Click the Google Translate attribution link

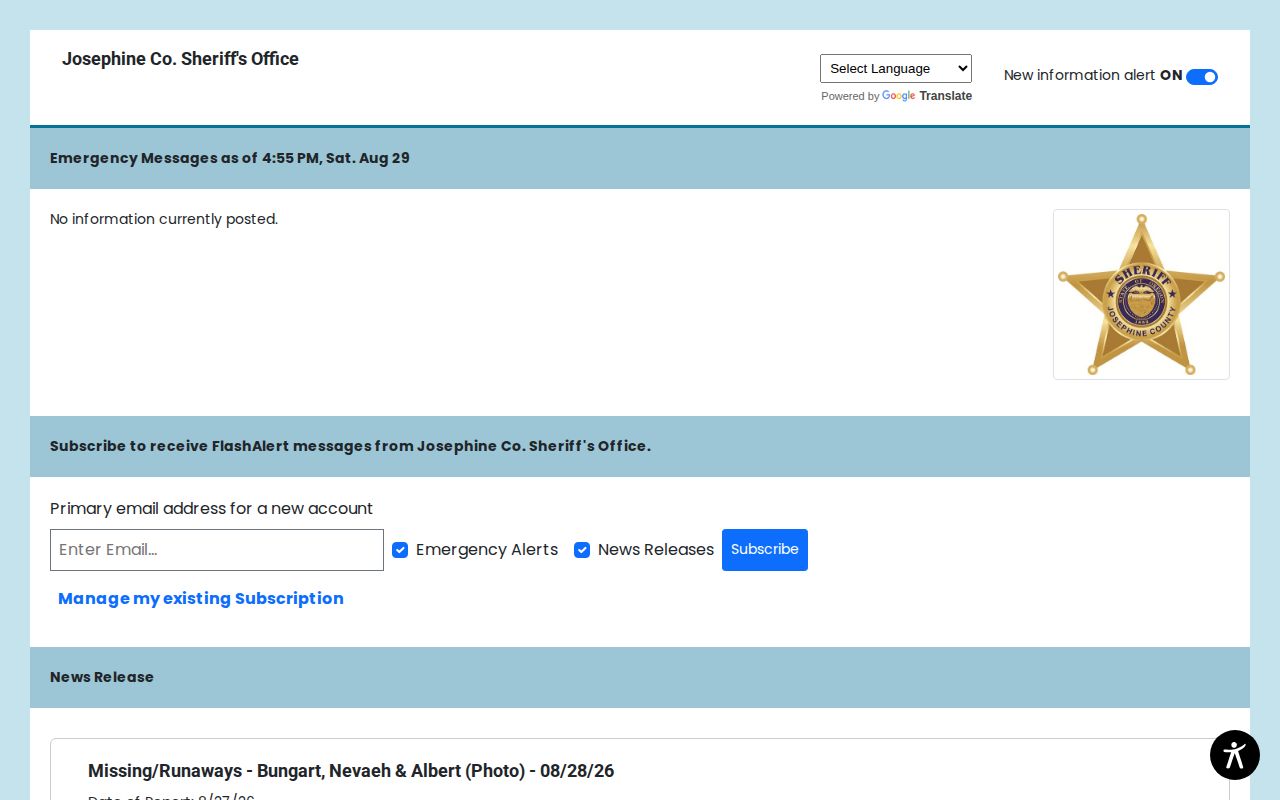tap(927, 96)
